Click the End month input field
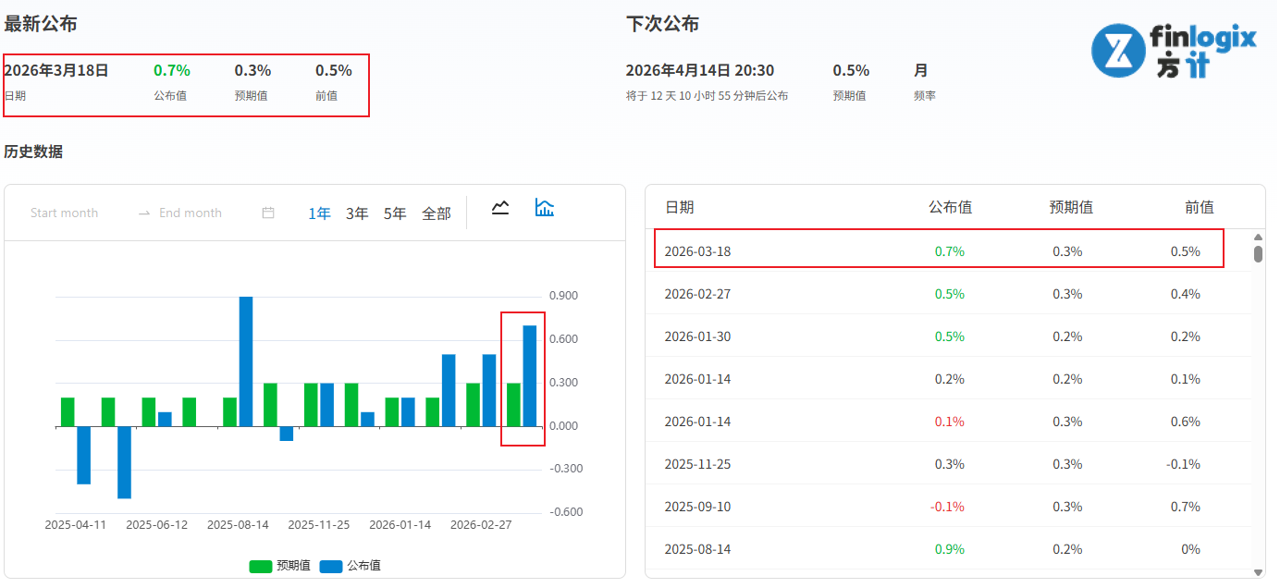 (190, 213)
